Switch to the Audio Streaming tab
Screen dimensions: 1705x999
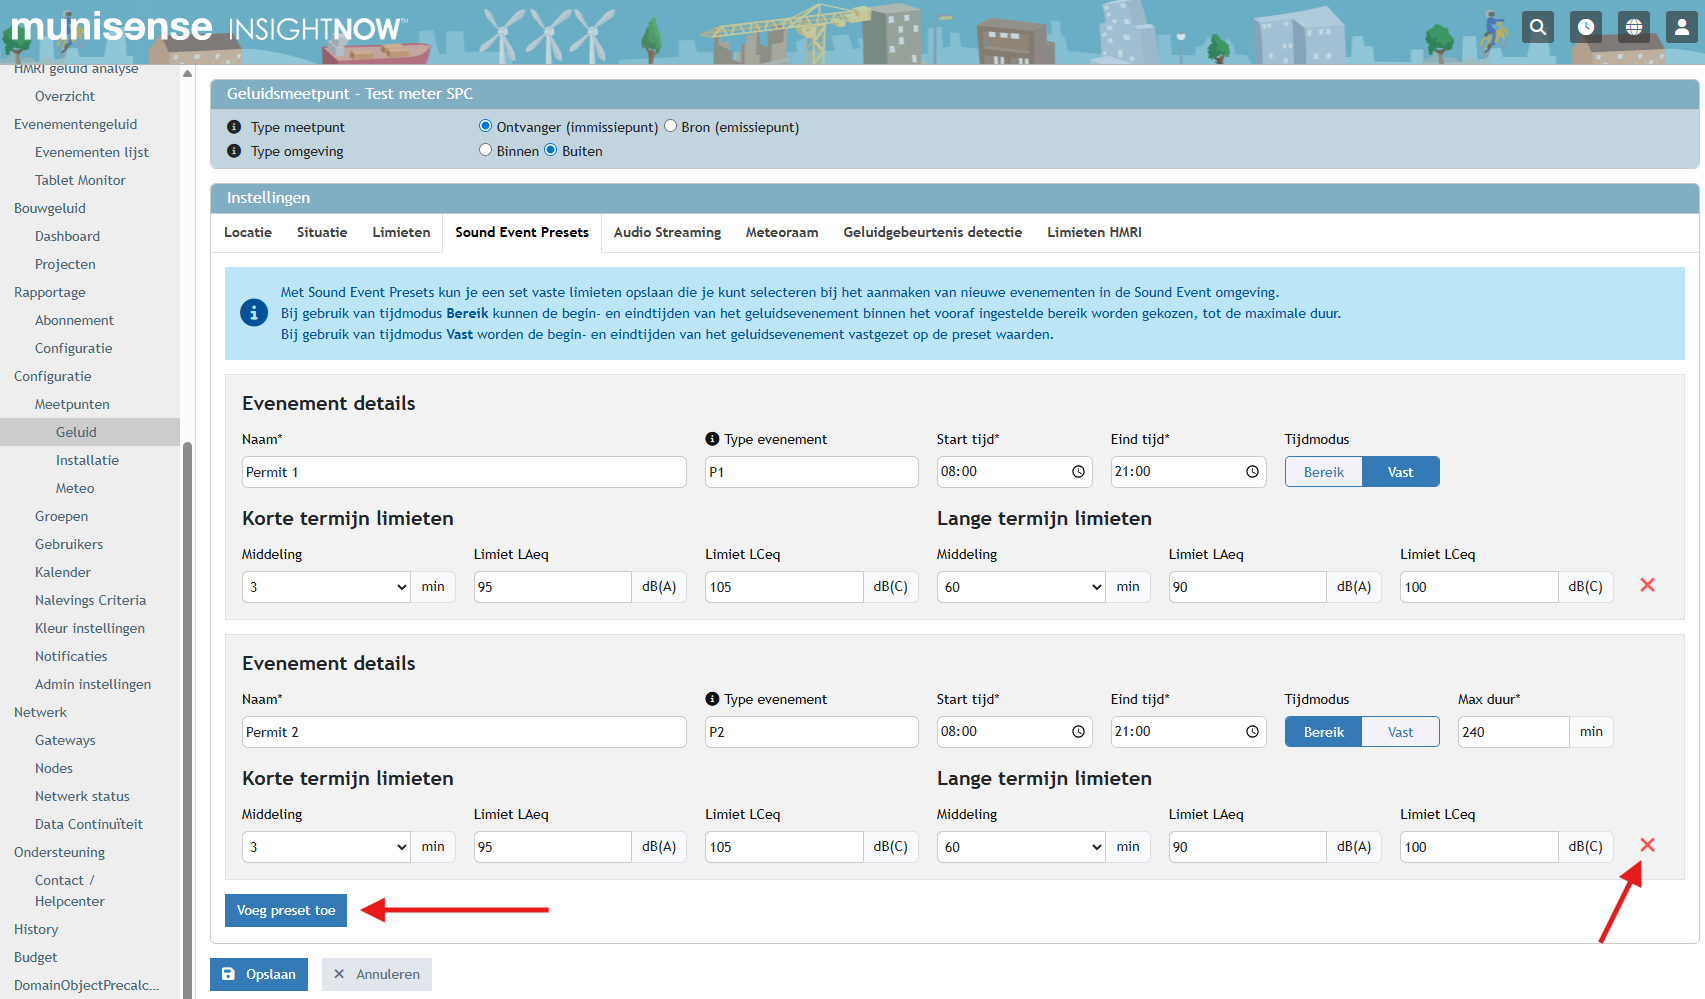click(x=667, y=232)
